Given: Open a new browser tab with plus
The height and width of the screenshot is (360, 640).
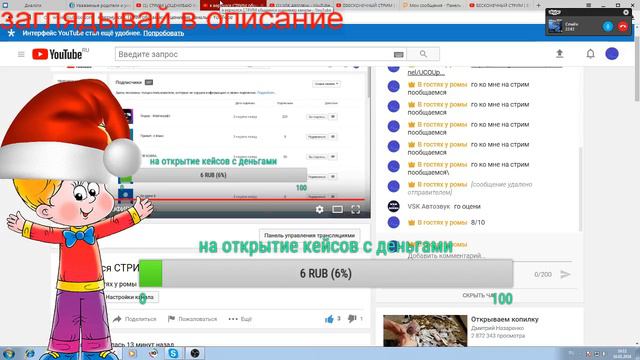Looking at the screenshot, I should pyautogui.click(x=538, y=5).
